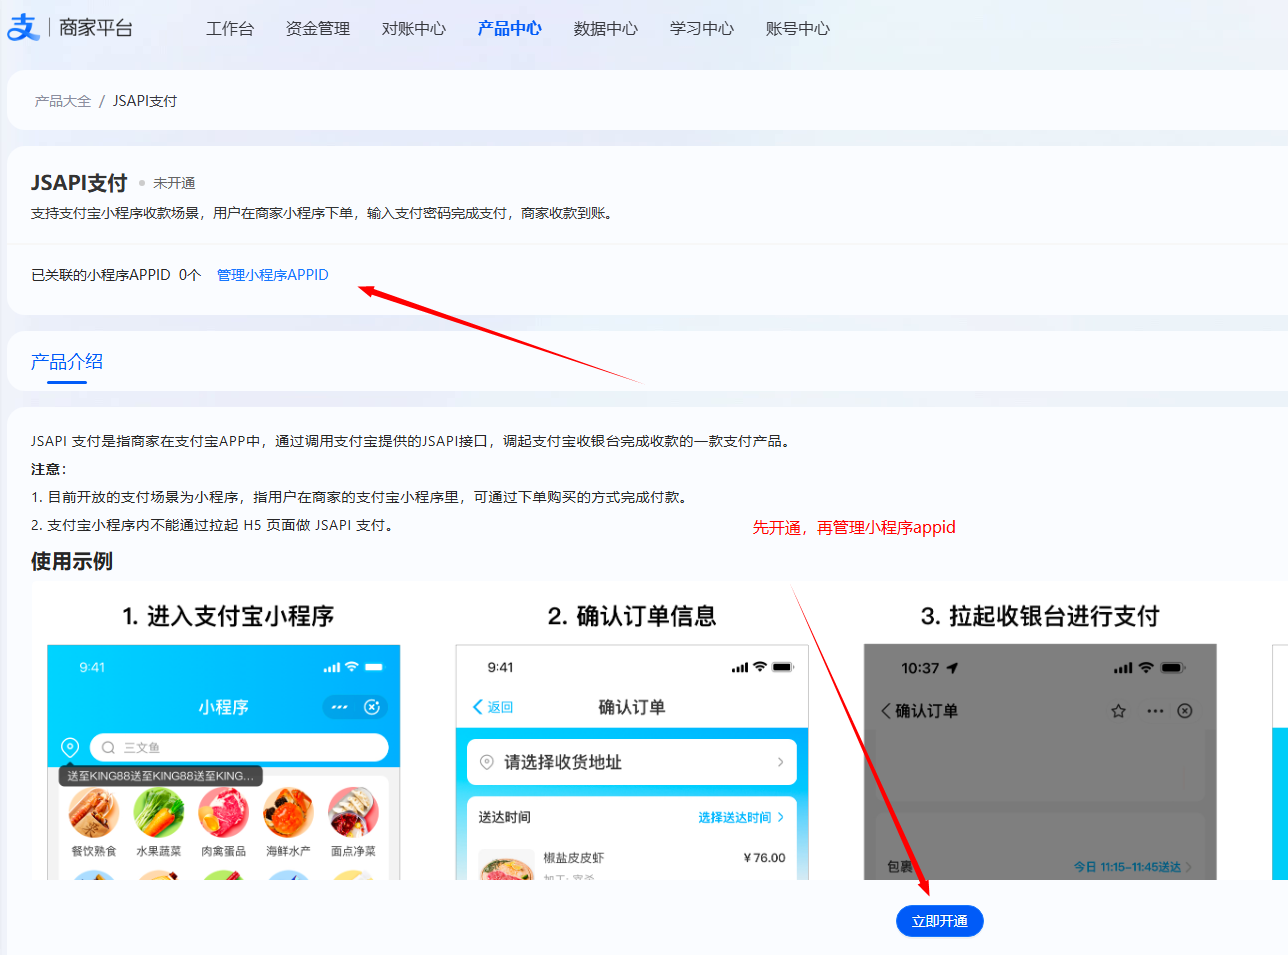Click the 水果蔬菜 category icon
Viewport: 1288px width, 955px height.
[159, 812]
